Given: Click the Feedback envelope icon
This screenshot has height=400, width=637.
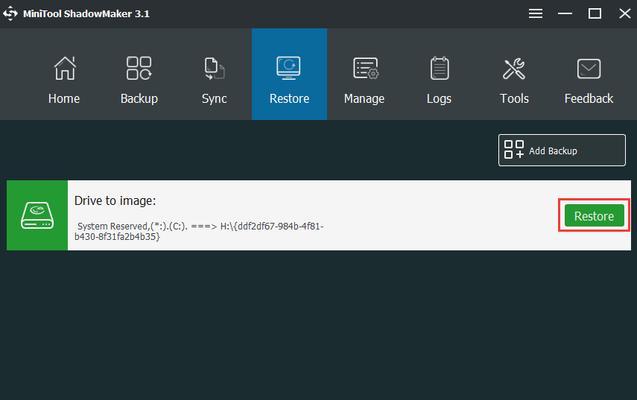Looking at the screenshot, I should coord(589,69).
